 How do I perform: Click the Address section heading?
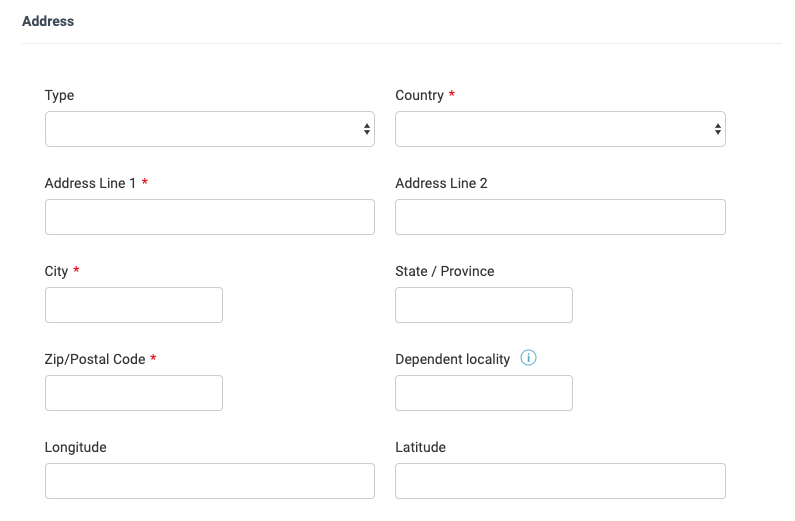[x=48, y=21]
